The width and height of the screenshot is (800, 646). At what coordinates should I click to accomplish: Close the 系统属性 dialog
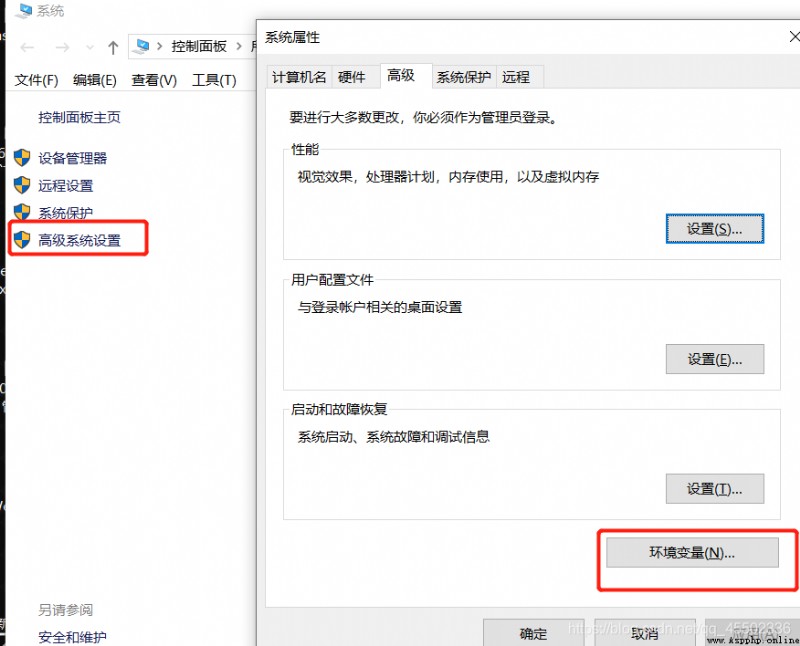pos(793,37)
